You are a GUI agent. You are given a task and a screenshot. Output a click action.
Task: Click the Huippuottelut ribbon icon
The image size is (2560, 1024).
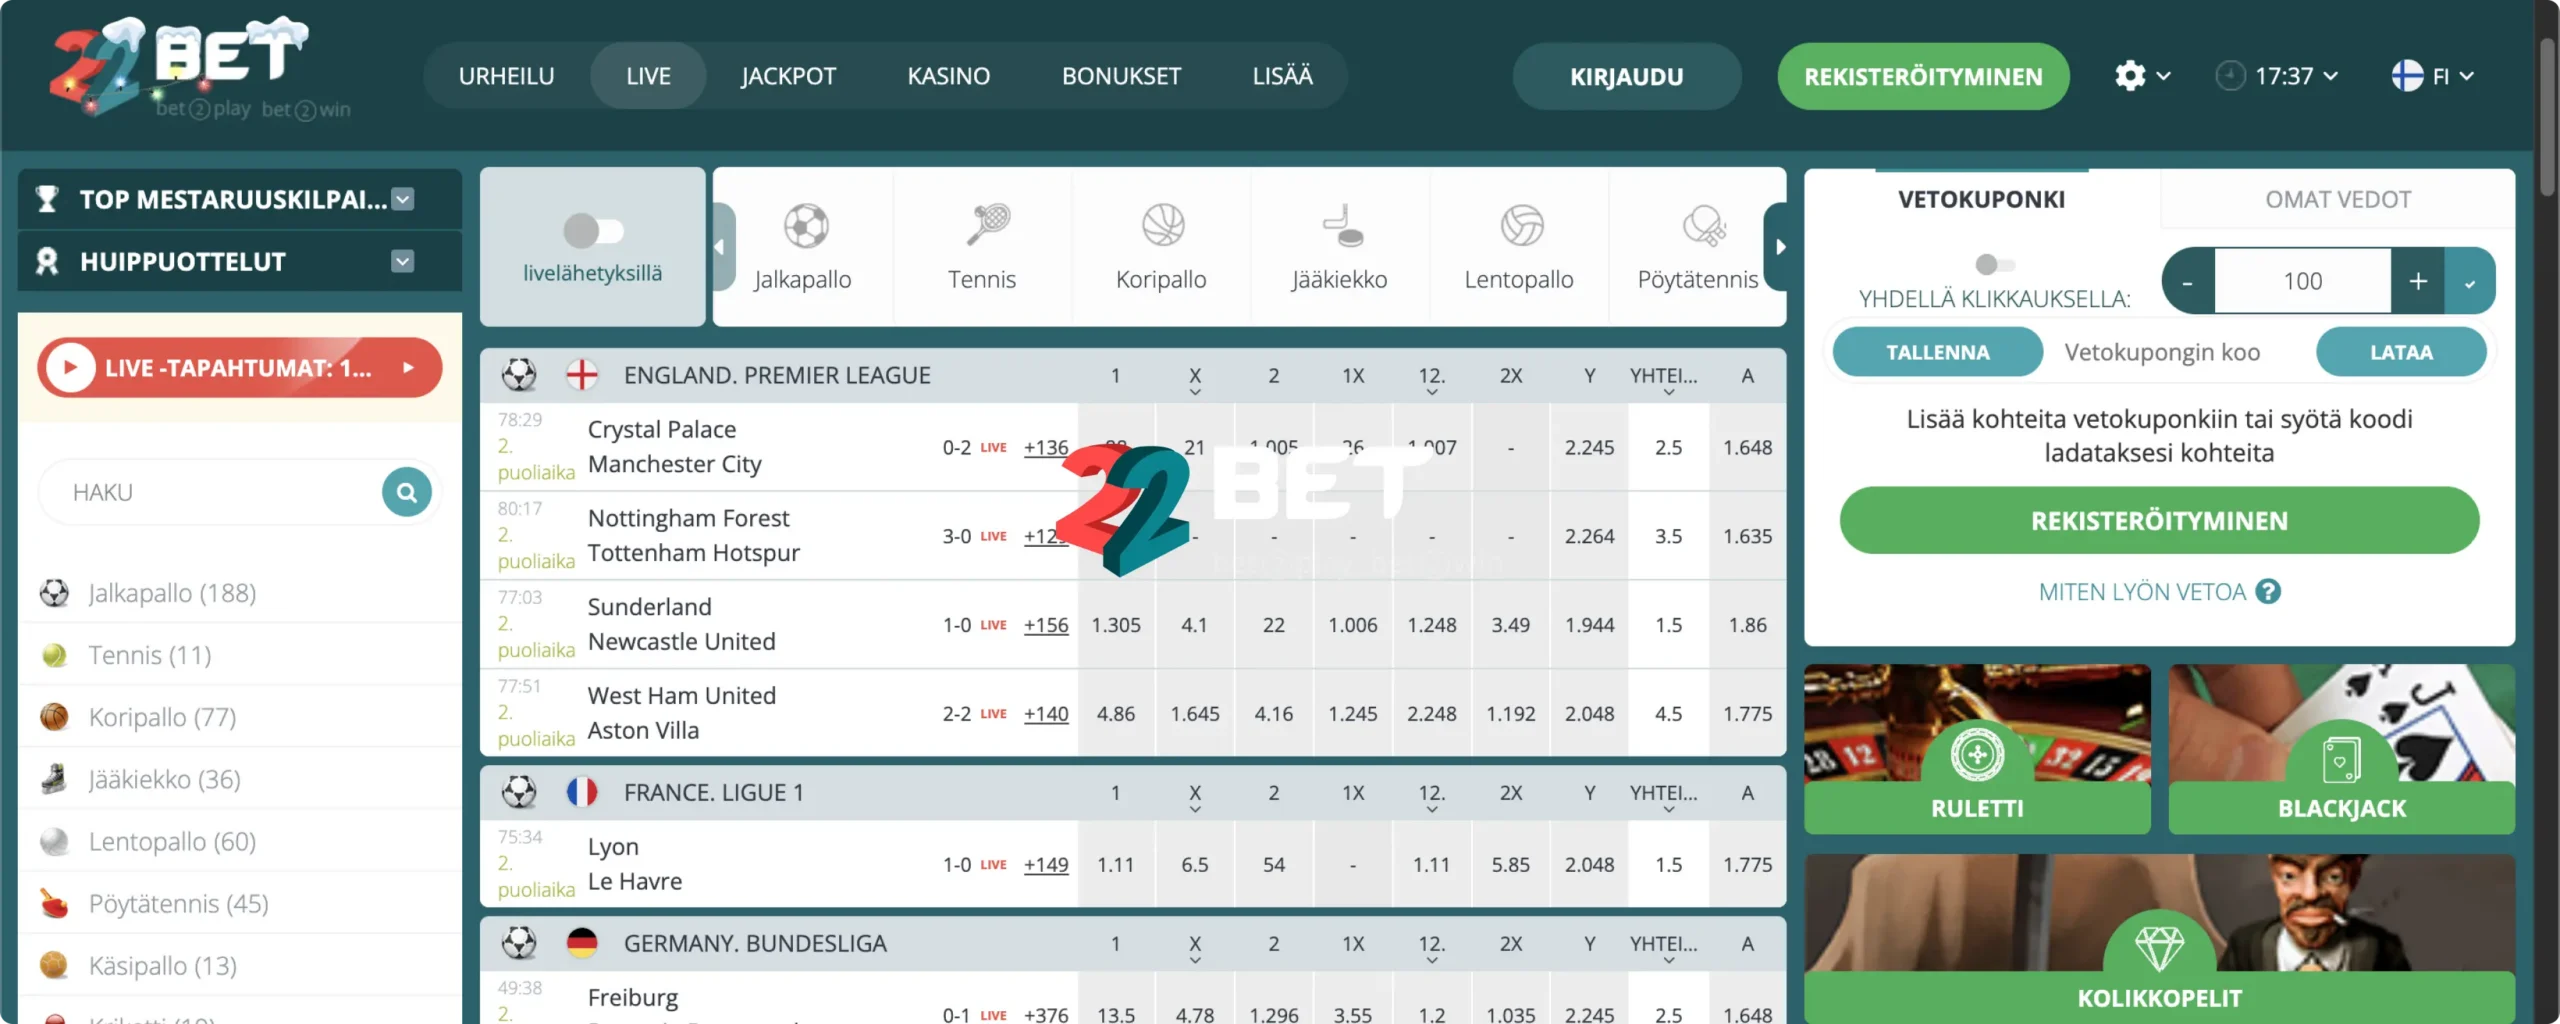(x=46, y=261)
